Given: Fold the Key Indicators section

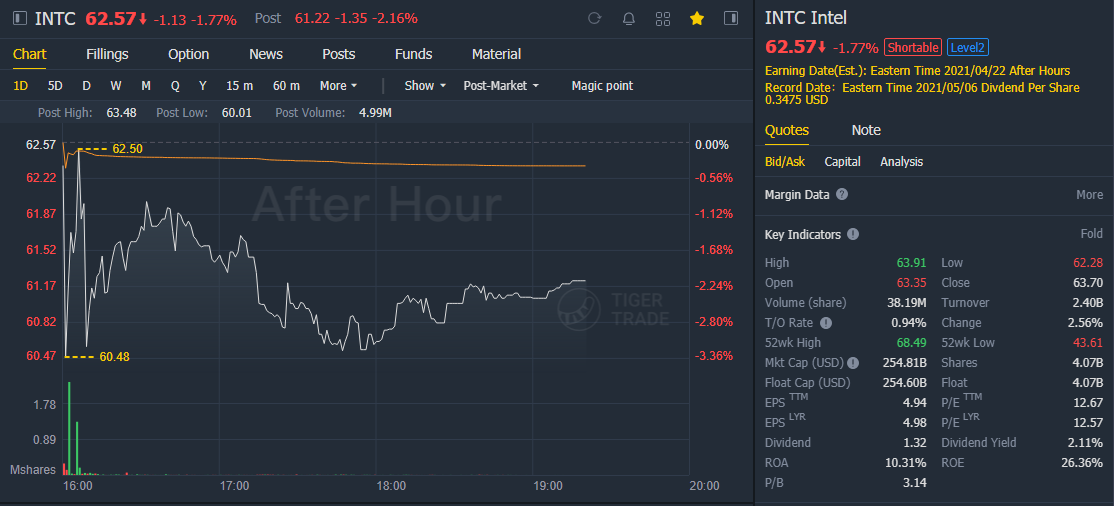Looking at the screenshot, I should pyautogui.click(x=1092, y=234).
